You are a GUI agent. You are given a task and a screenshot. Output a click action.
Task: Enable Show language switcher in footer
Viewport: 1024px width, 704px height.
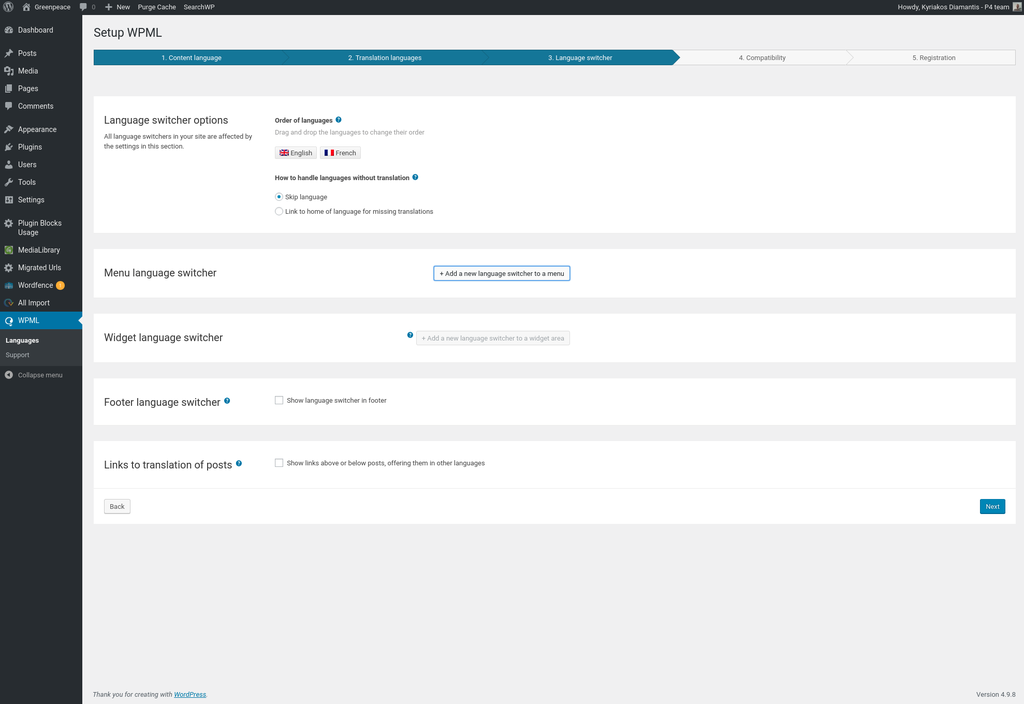click(x=279, y=400)
